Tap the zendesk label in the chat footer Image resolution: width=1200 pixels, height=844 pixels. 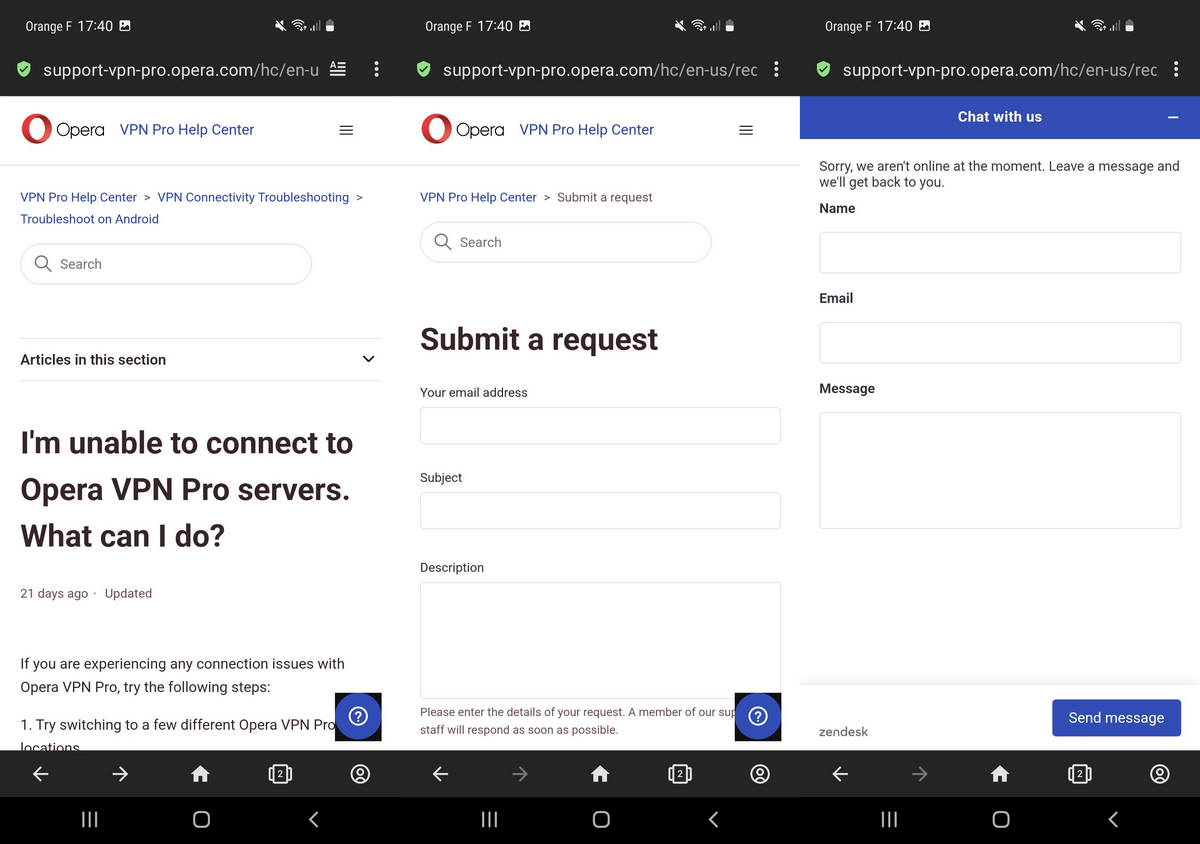(x=843, y=732)
